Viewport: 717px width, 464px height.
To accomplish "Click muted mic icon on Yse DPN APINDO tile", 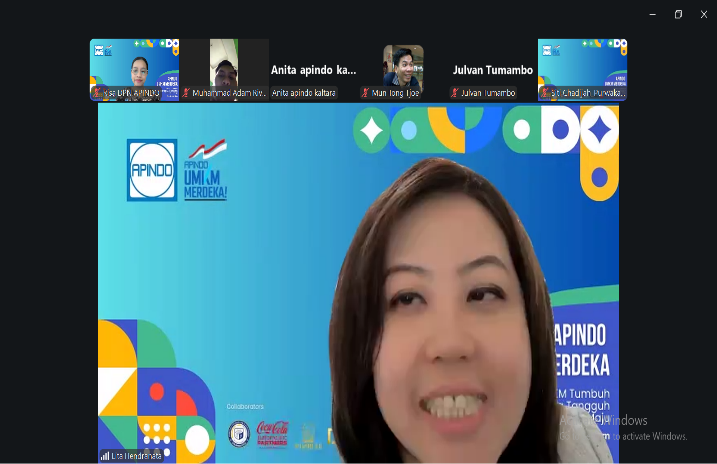I will pos(97,93).
